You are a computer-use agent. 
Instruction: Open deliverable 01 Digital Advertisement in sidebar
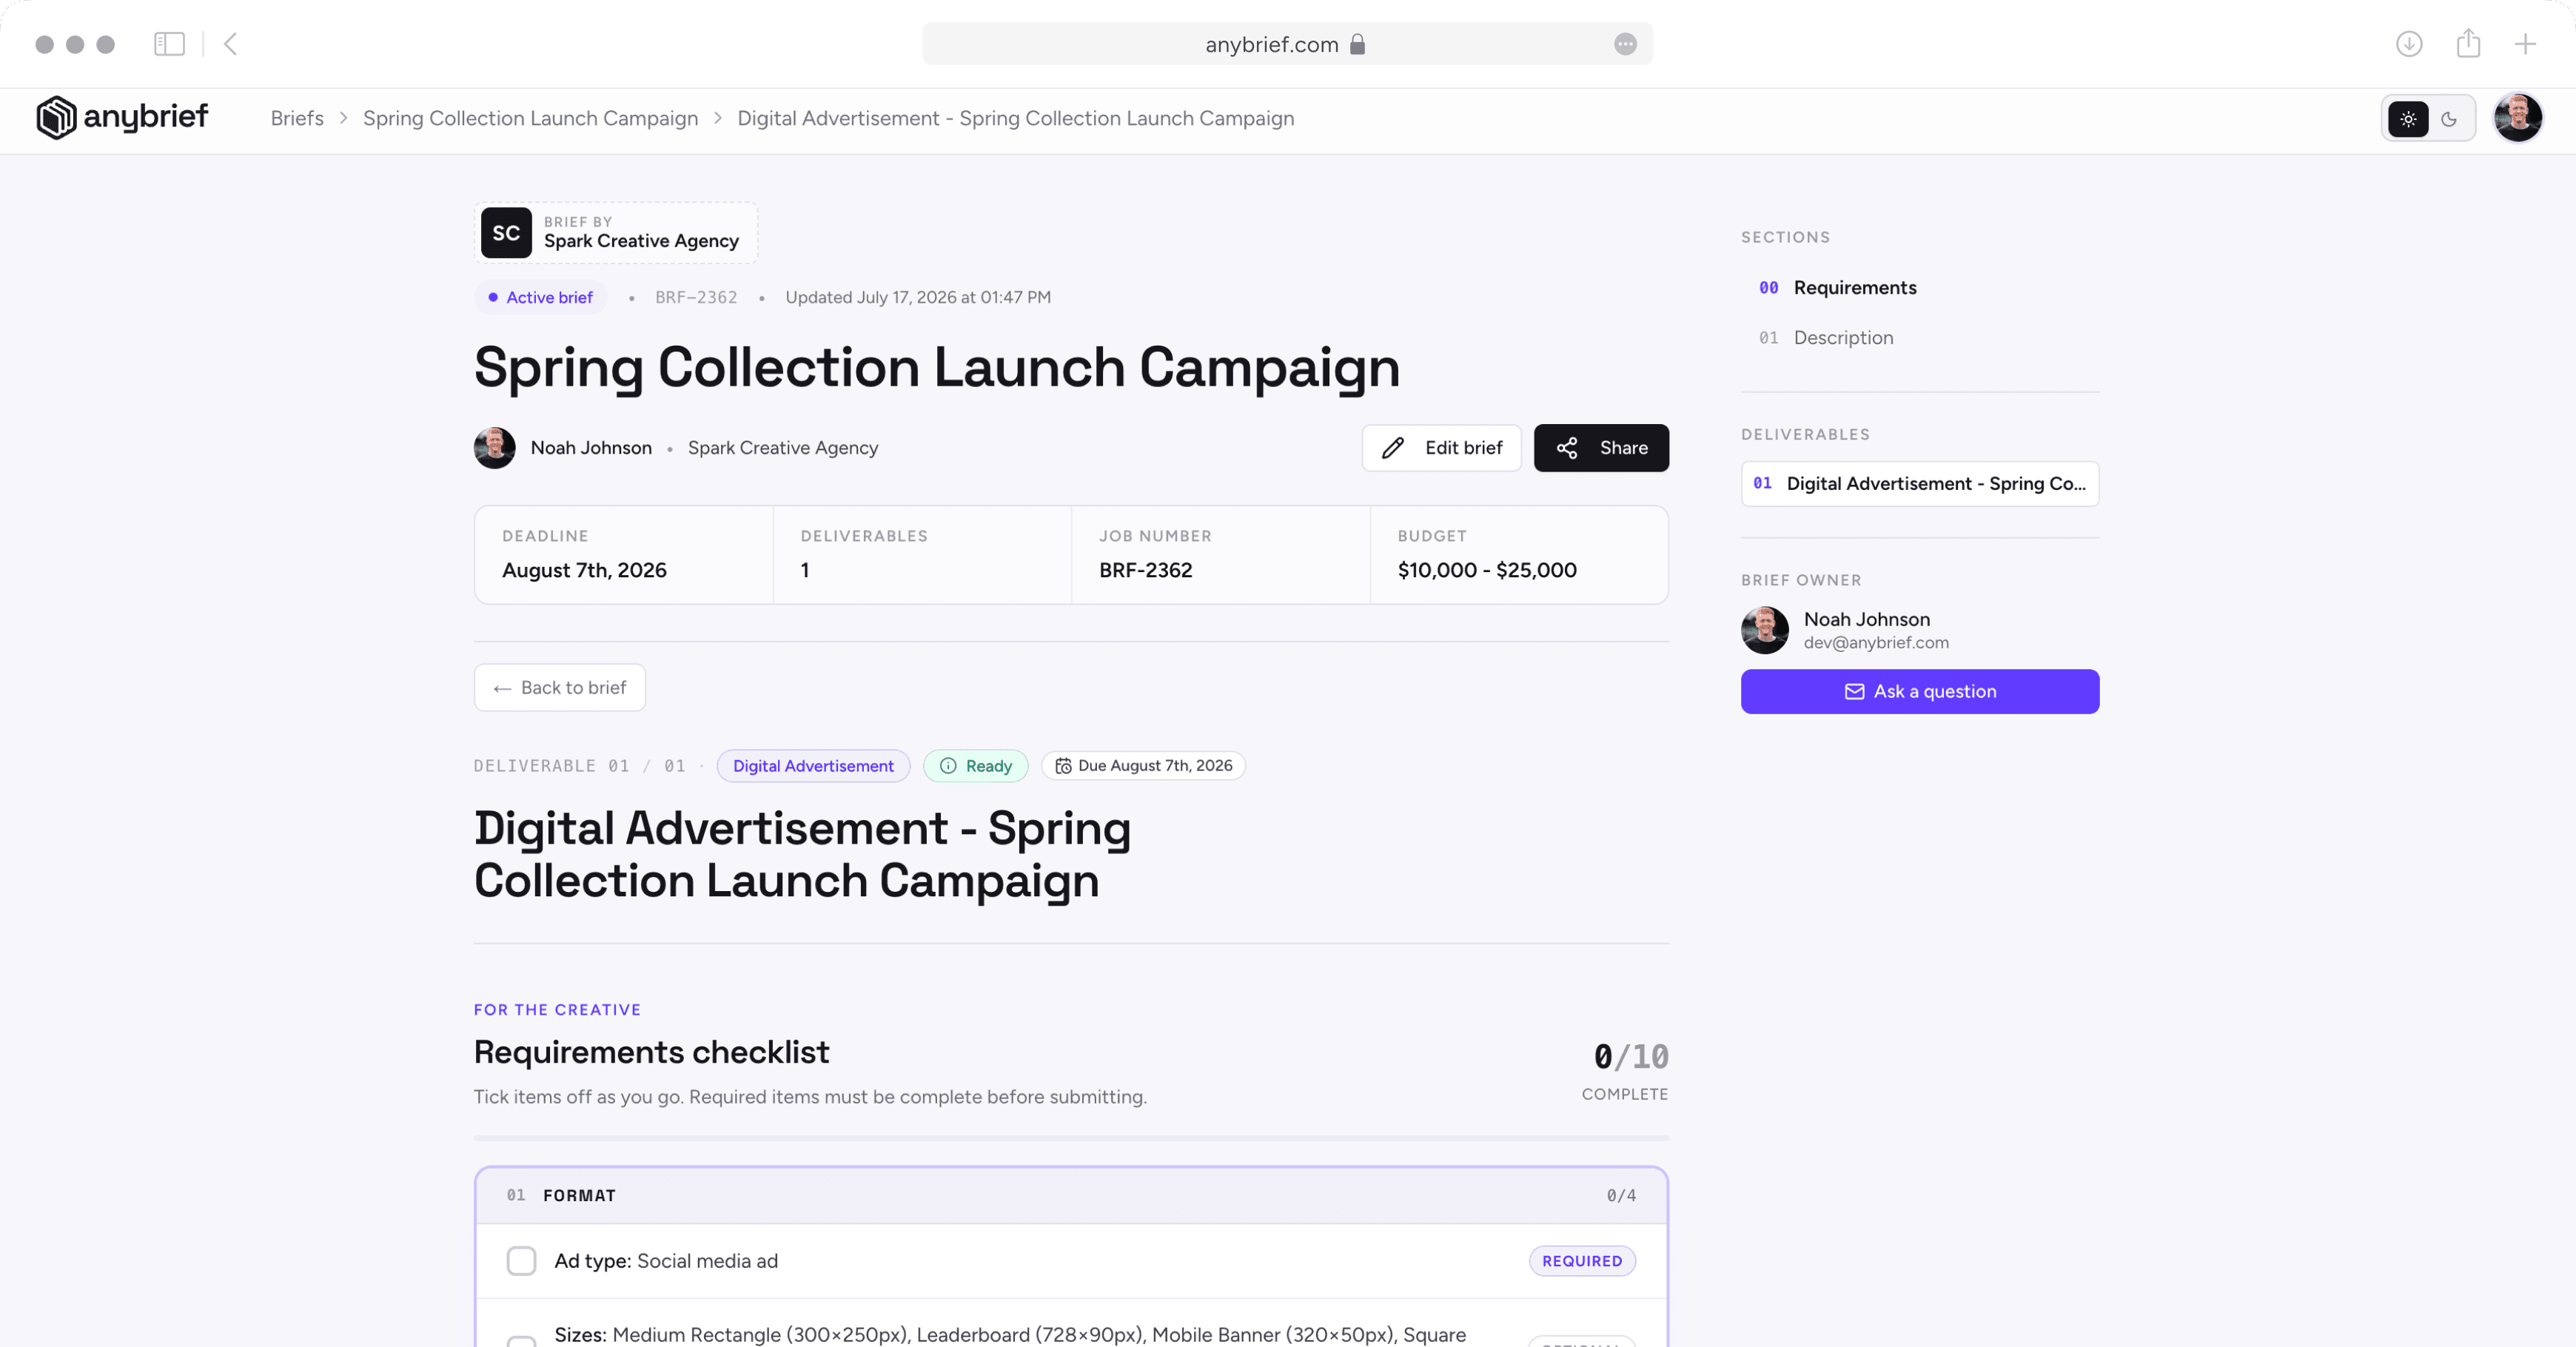pyautogui.click(x=1919, y=484)
